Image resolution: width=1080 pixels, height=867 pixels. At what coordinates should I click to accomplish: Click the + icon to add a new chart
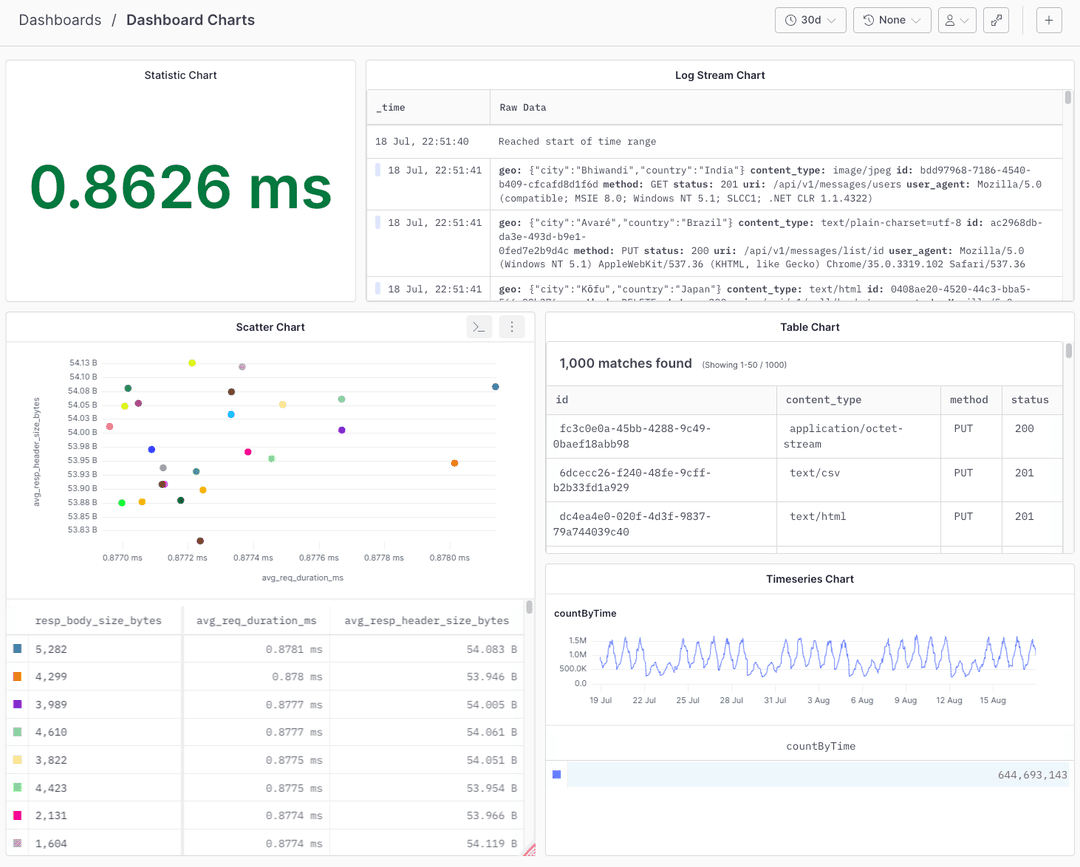coord(1048,20)
